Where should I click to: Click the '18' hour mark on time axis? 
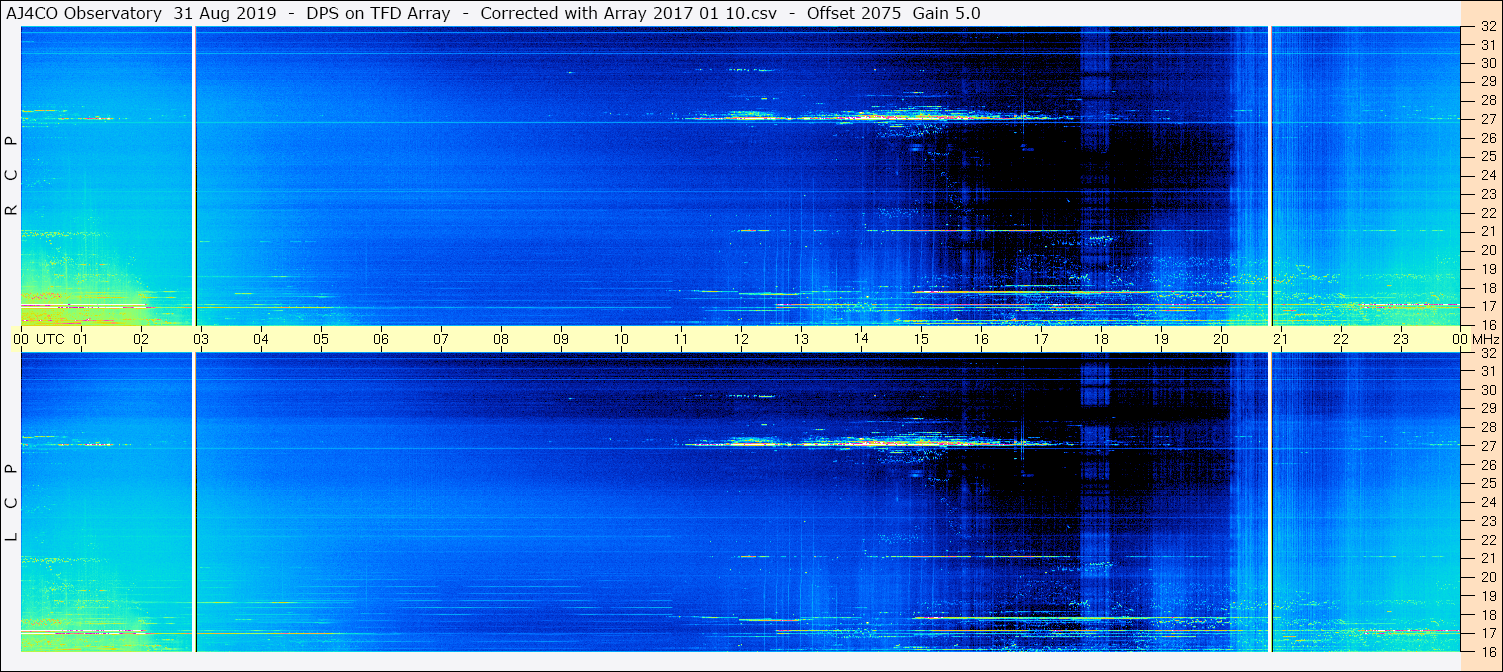(1101, 339)
